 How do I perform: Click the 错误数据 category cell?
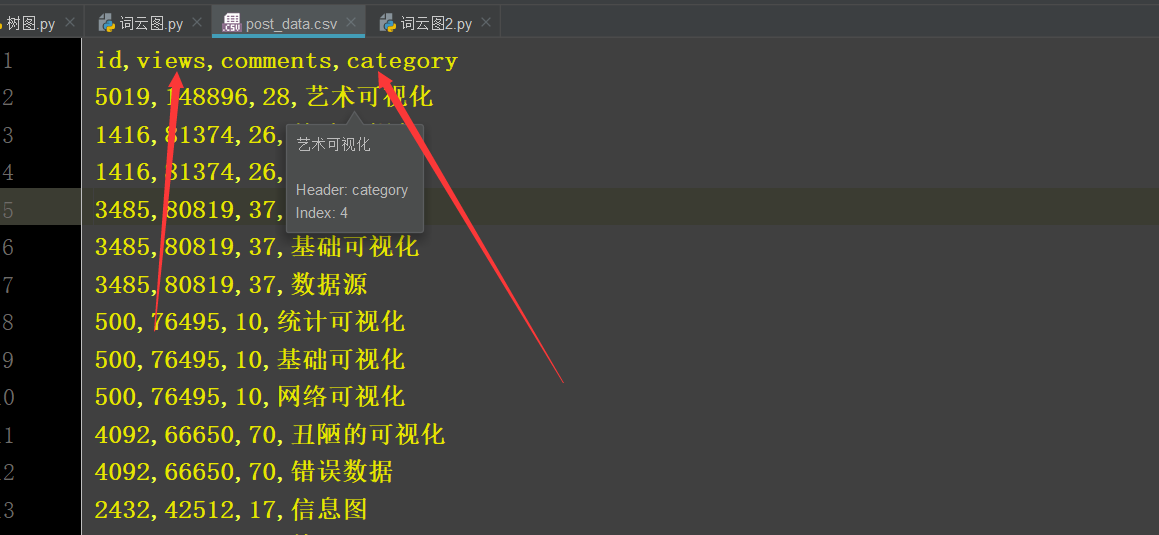[x=341, y=471]
